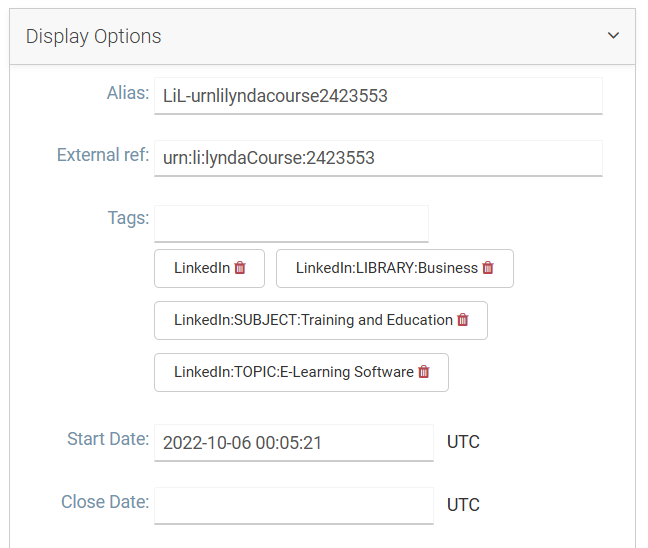Screen dimensions: 648x548
Task: Click trash icon for Training and Education tag
Action: 463,320
